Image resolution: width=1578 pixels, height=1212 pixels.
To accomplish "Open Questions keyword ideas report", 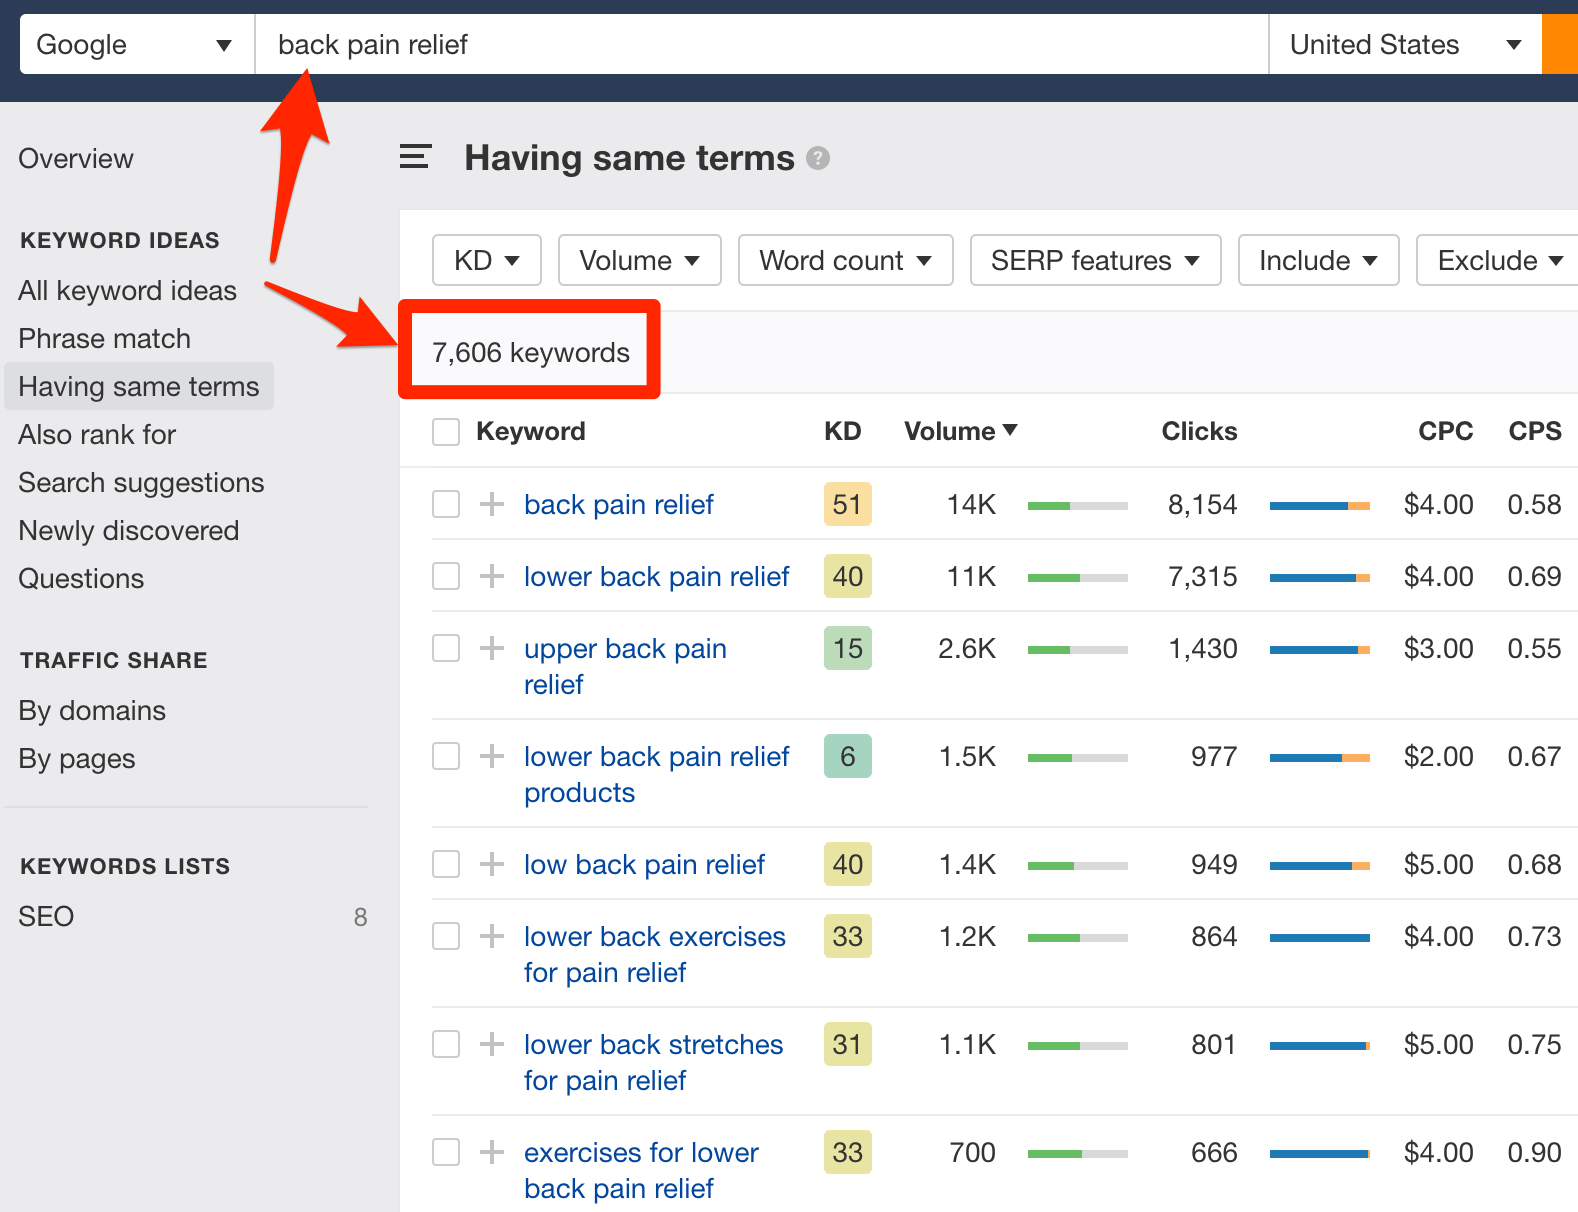I will [81, 578].
